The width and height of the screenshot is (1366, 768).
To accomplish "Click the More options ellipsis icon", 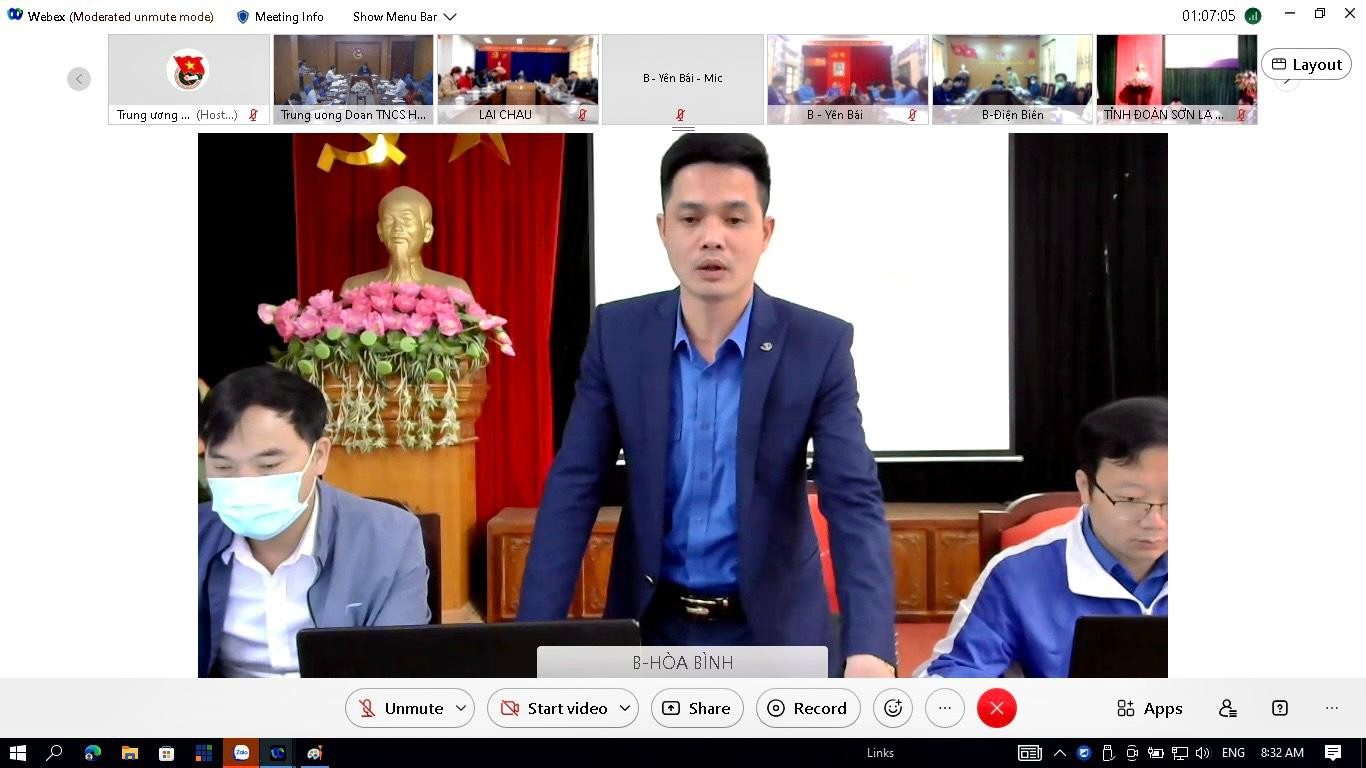I will pos(945,708).
